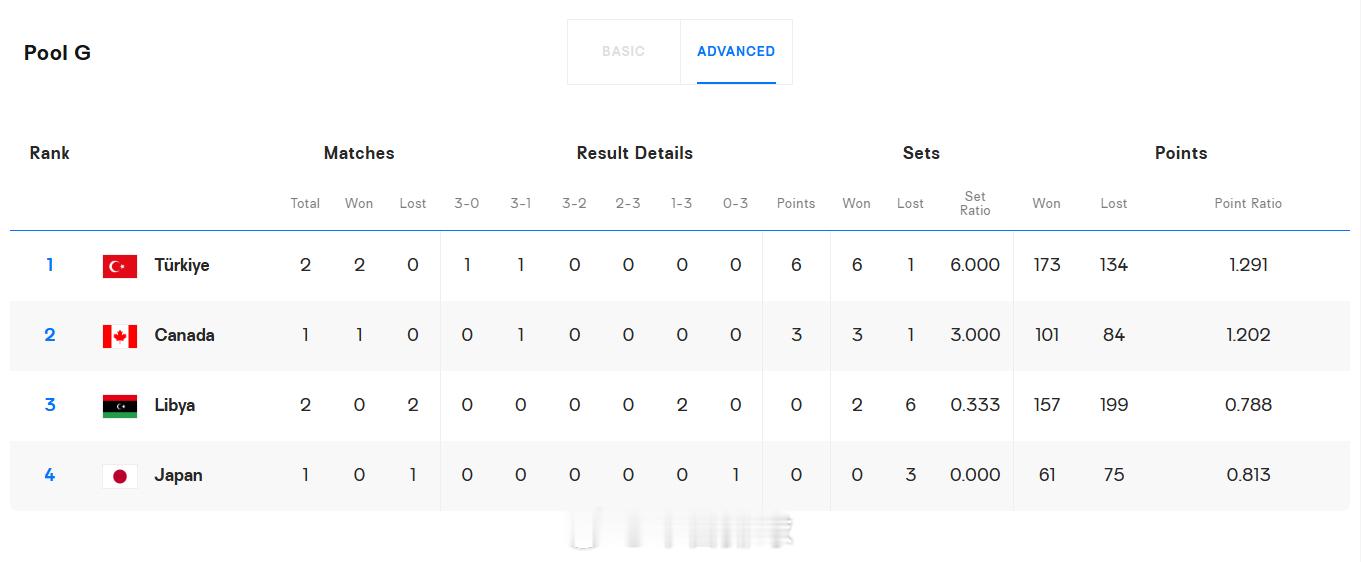The width and height of the screenshot is (1361, 562).
Task: Click the Result Details group header
Action: coord(635,153)
